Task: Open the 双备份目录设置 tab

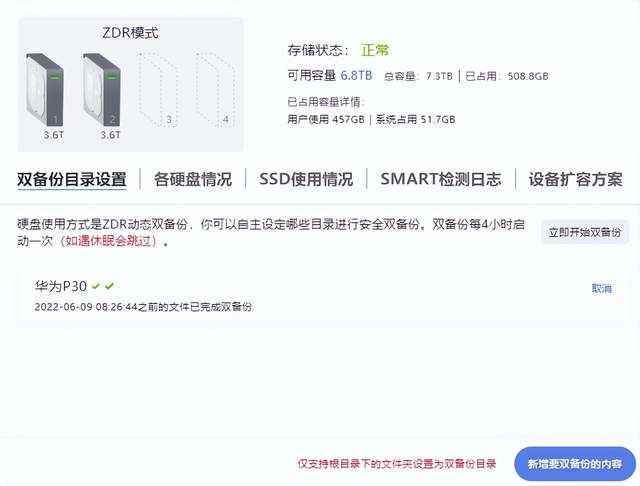Action: pyautogui.click(x=72, y=179)
